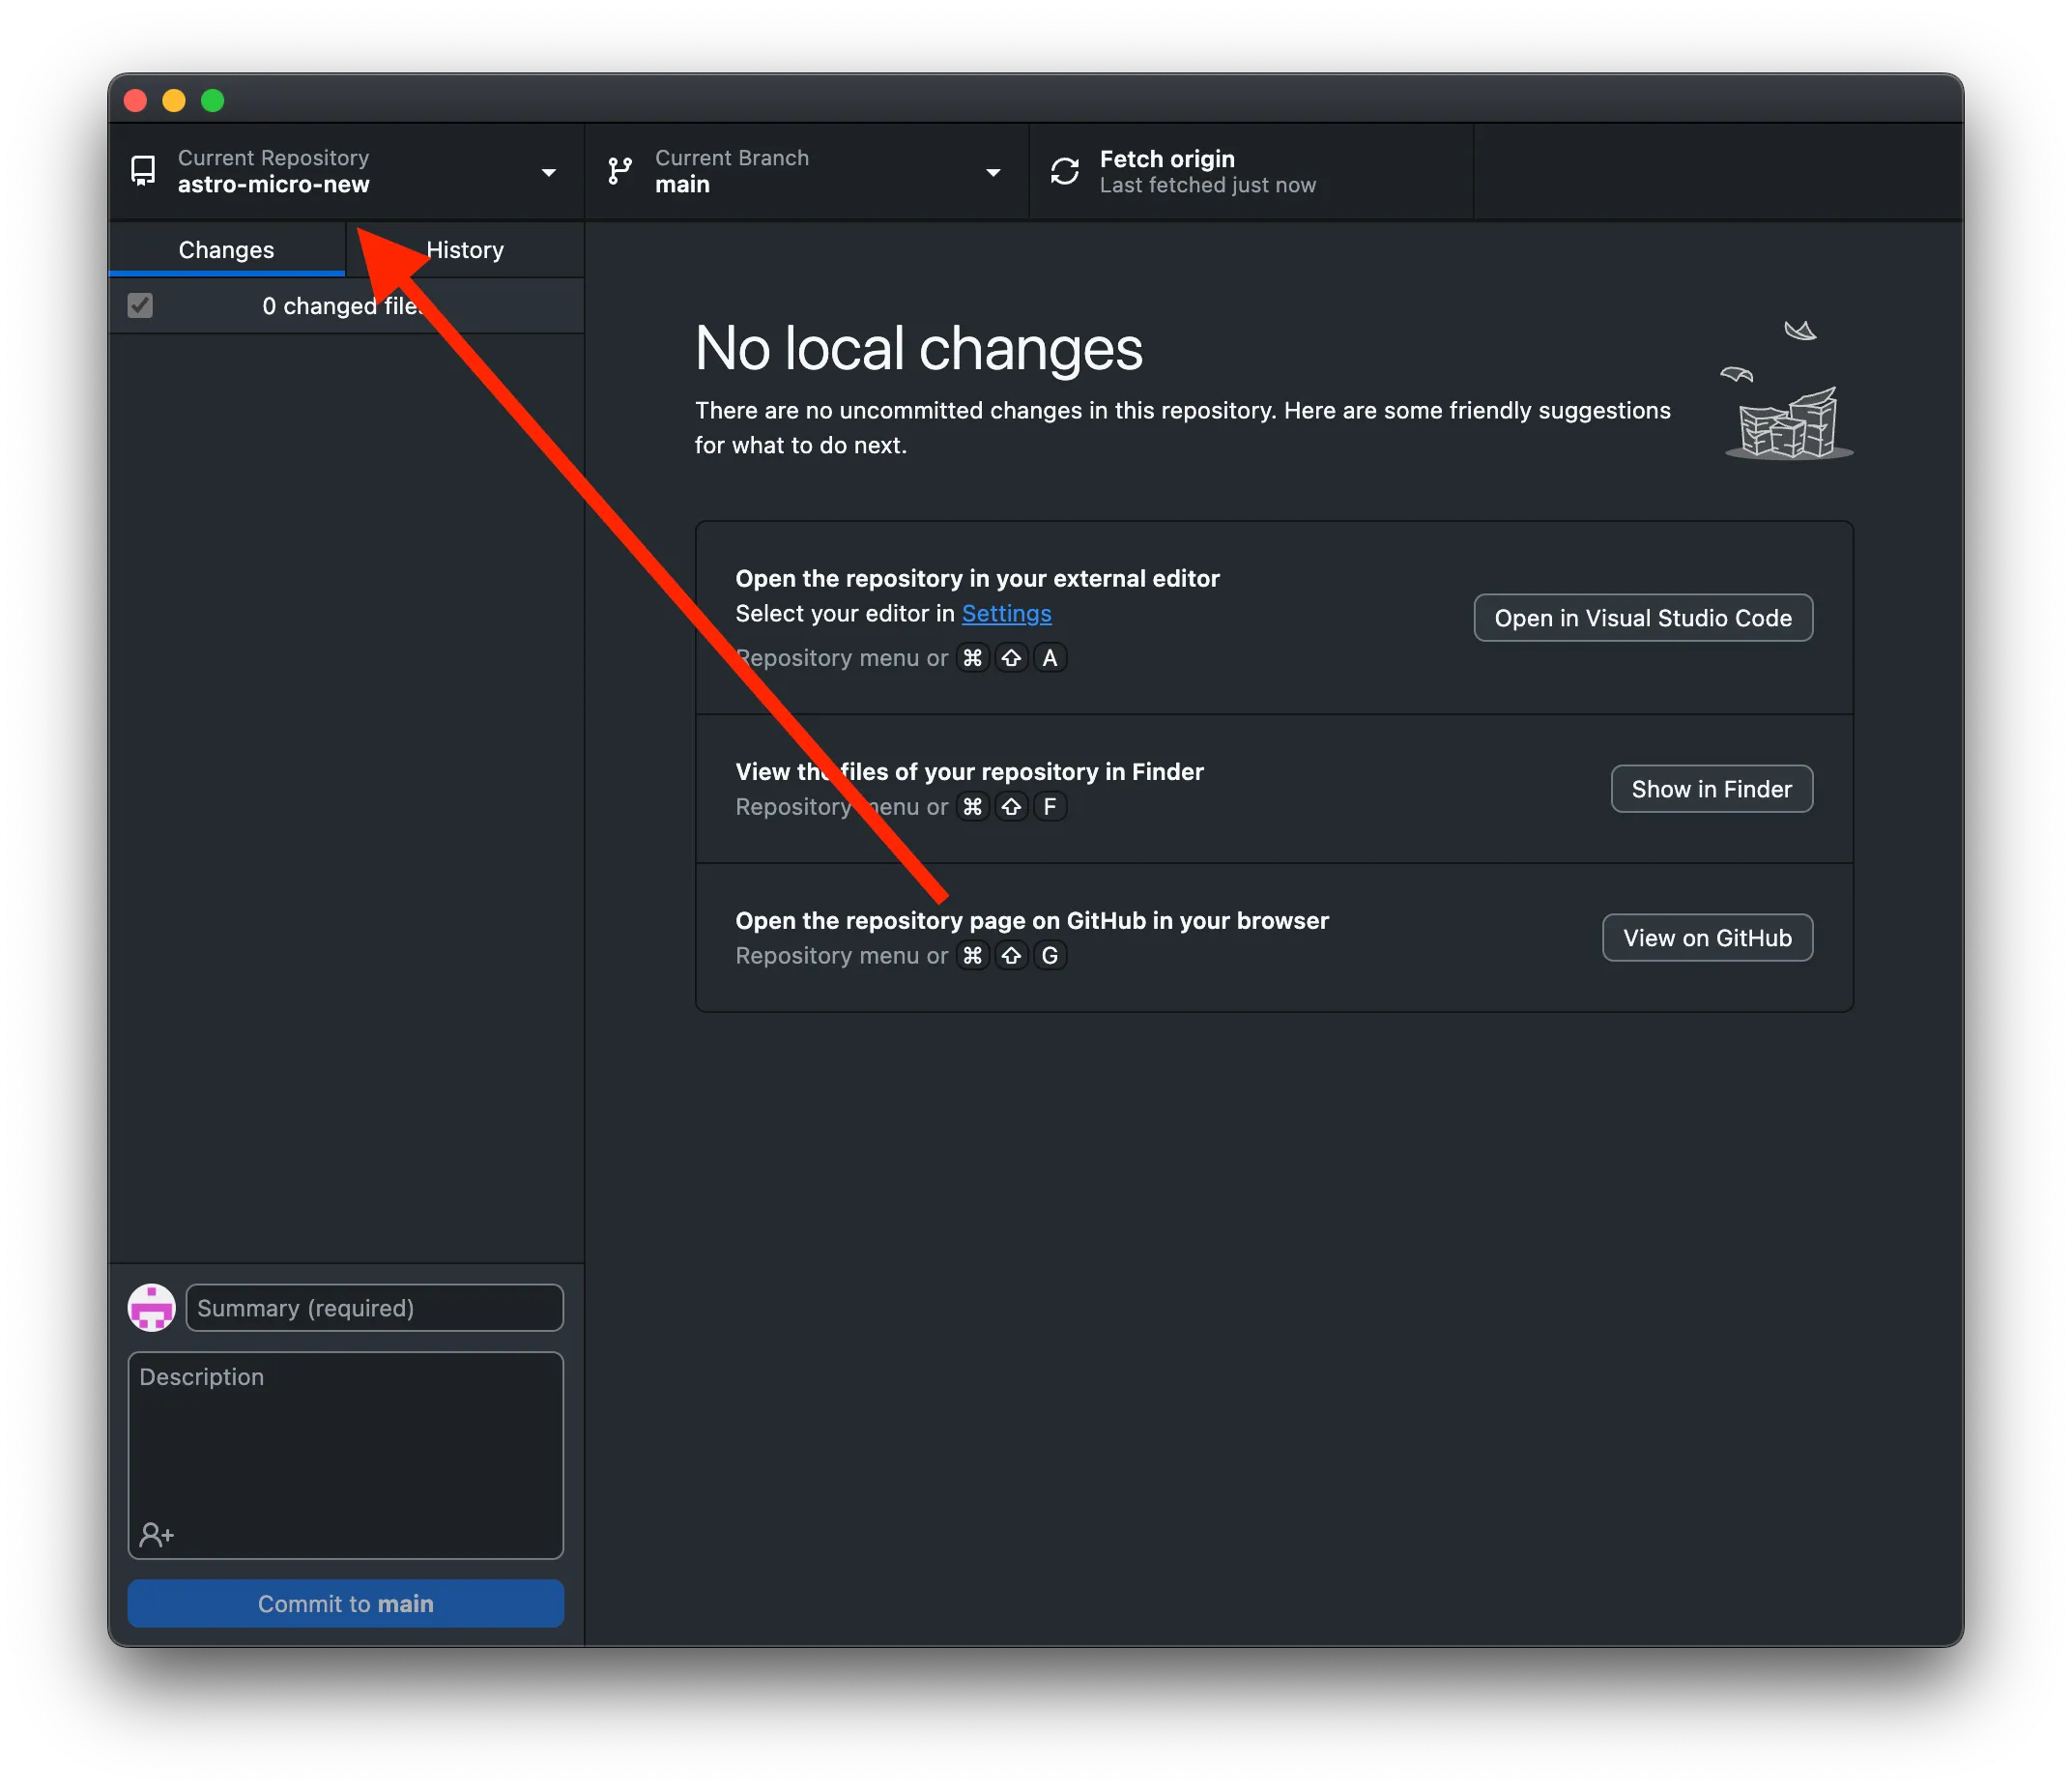Click the repository icon beside astro-micro-new
The image size is (2072, 1790).
point(143,171)
